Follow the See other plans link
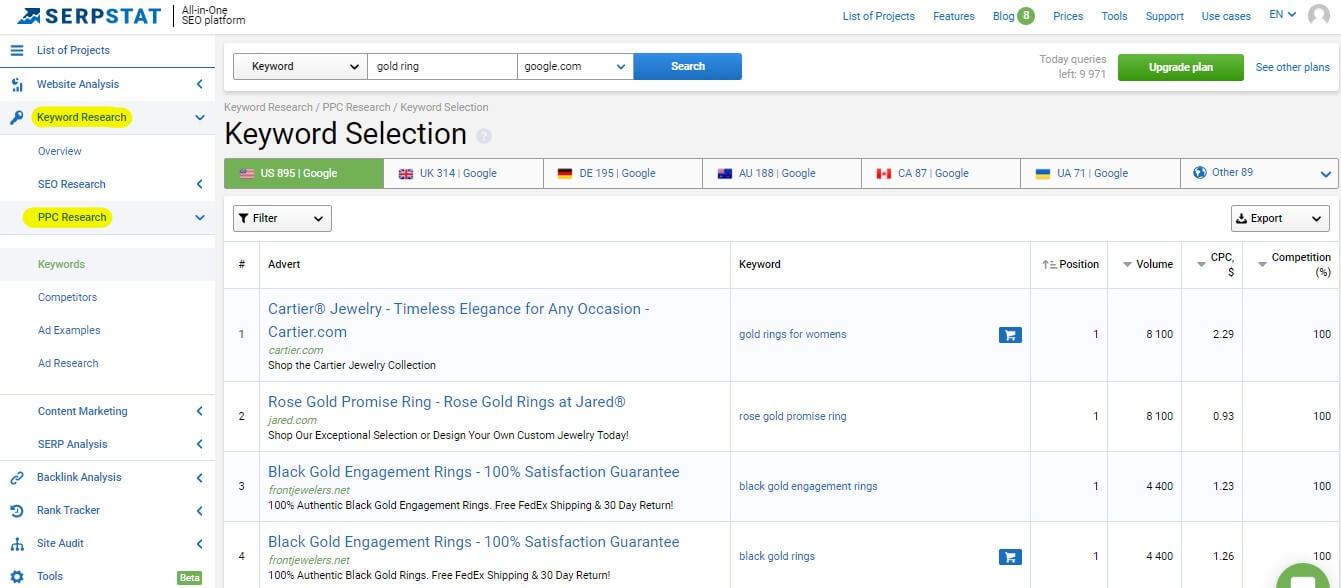The image size is (1341, 588). (1293, 67)
